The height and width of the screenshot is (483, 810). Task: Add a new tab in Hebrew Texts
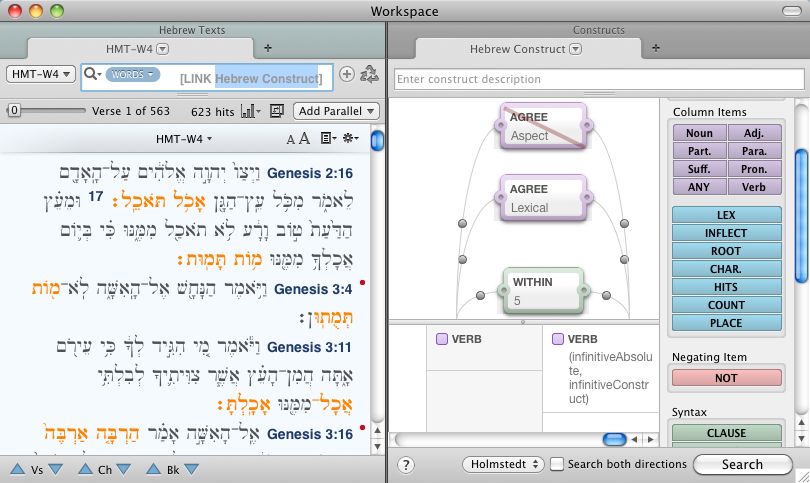(267, 48)
